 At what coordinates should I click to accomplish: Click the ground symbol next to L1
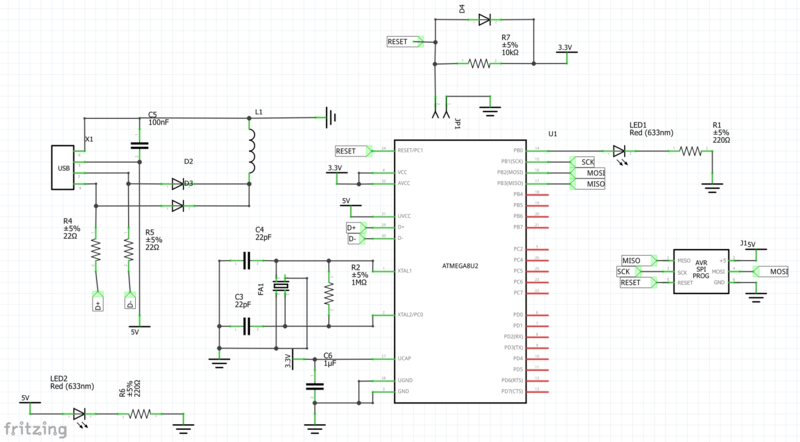point(329,118)
